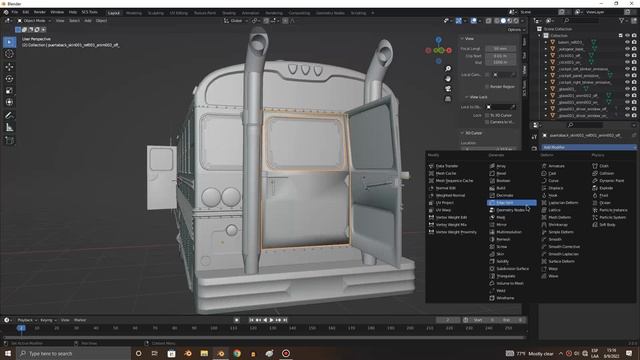This screenshot has height=360, width=640.
Task: Enable Lock To 3D Cursor checkbox
Action: click(487, 116)
